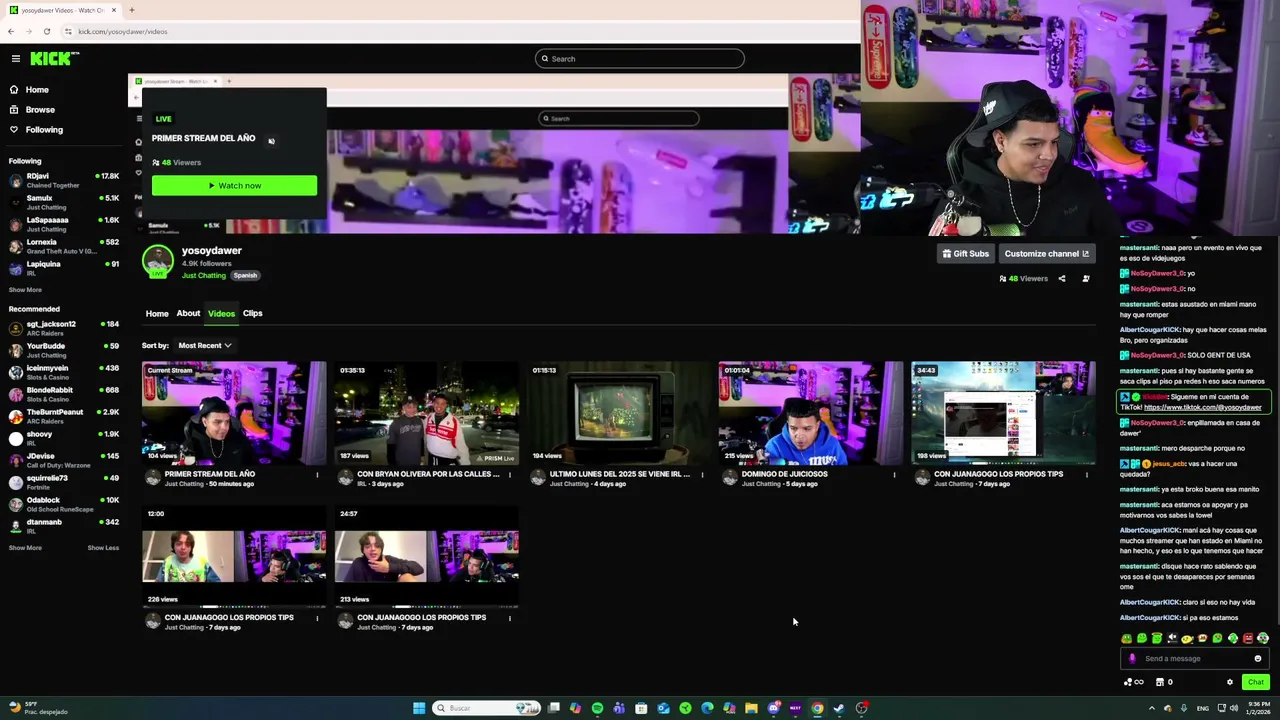
Task: Click the Gift Subs button
Action: [x=965, y=254]
